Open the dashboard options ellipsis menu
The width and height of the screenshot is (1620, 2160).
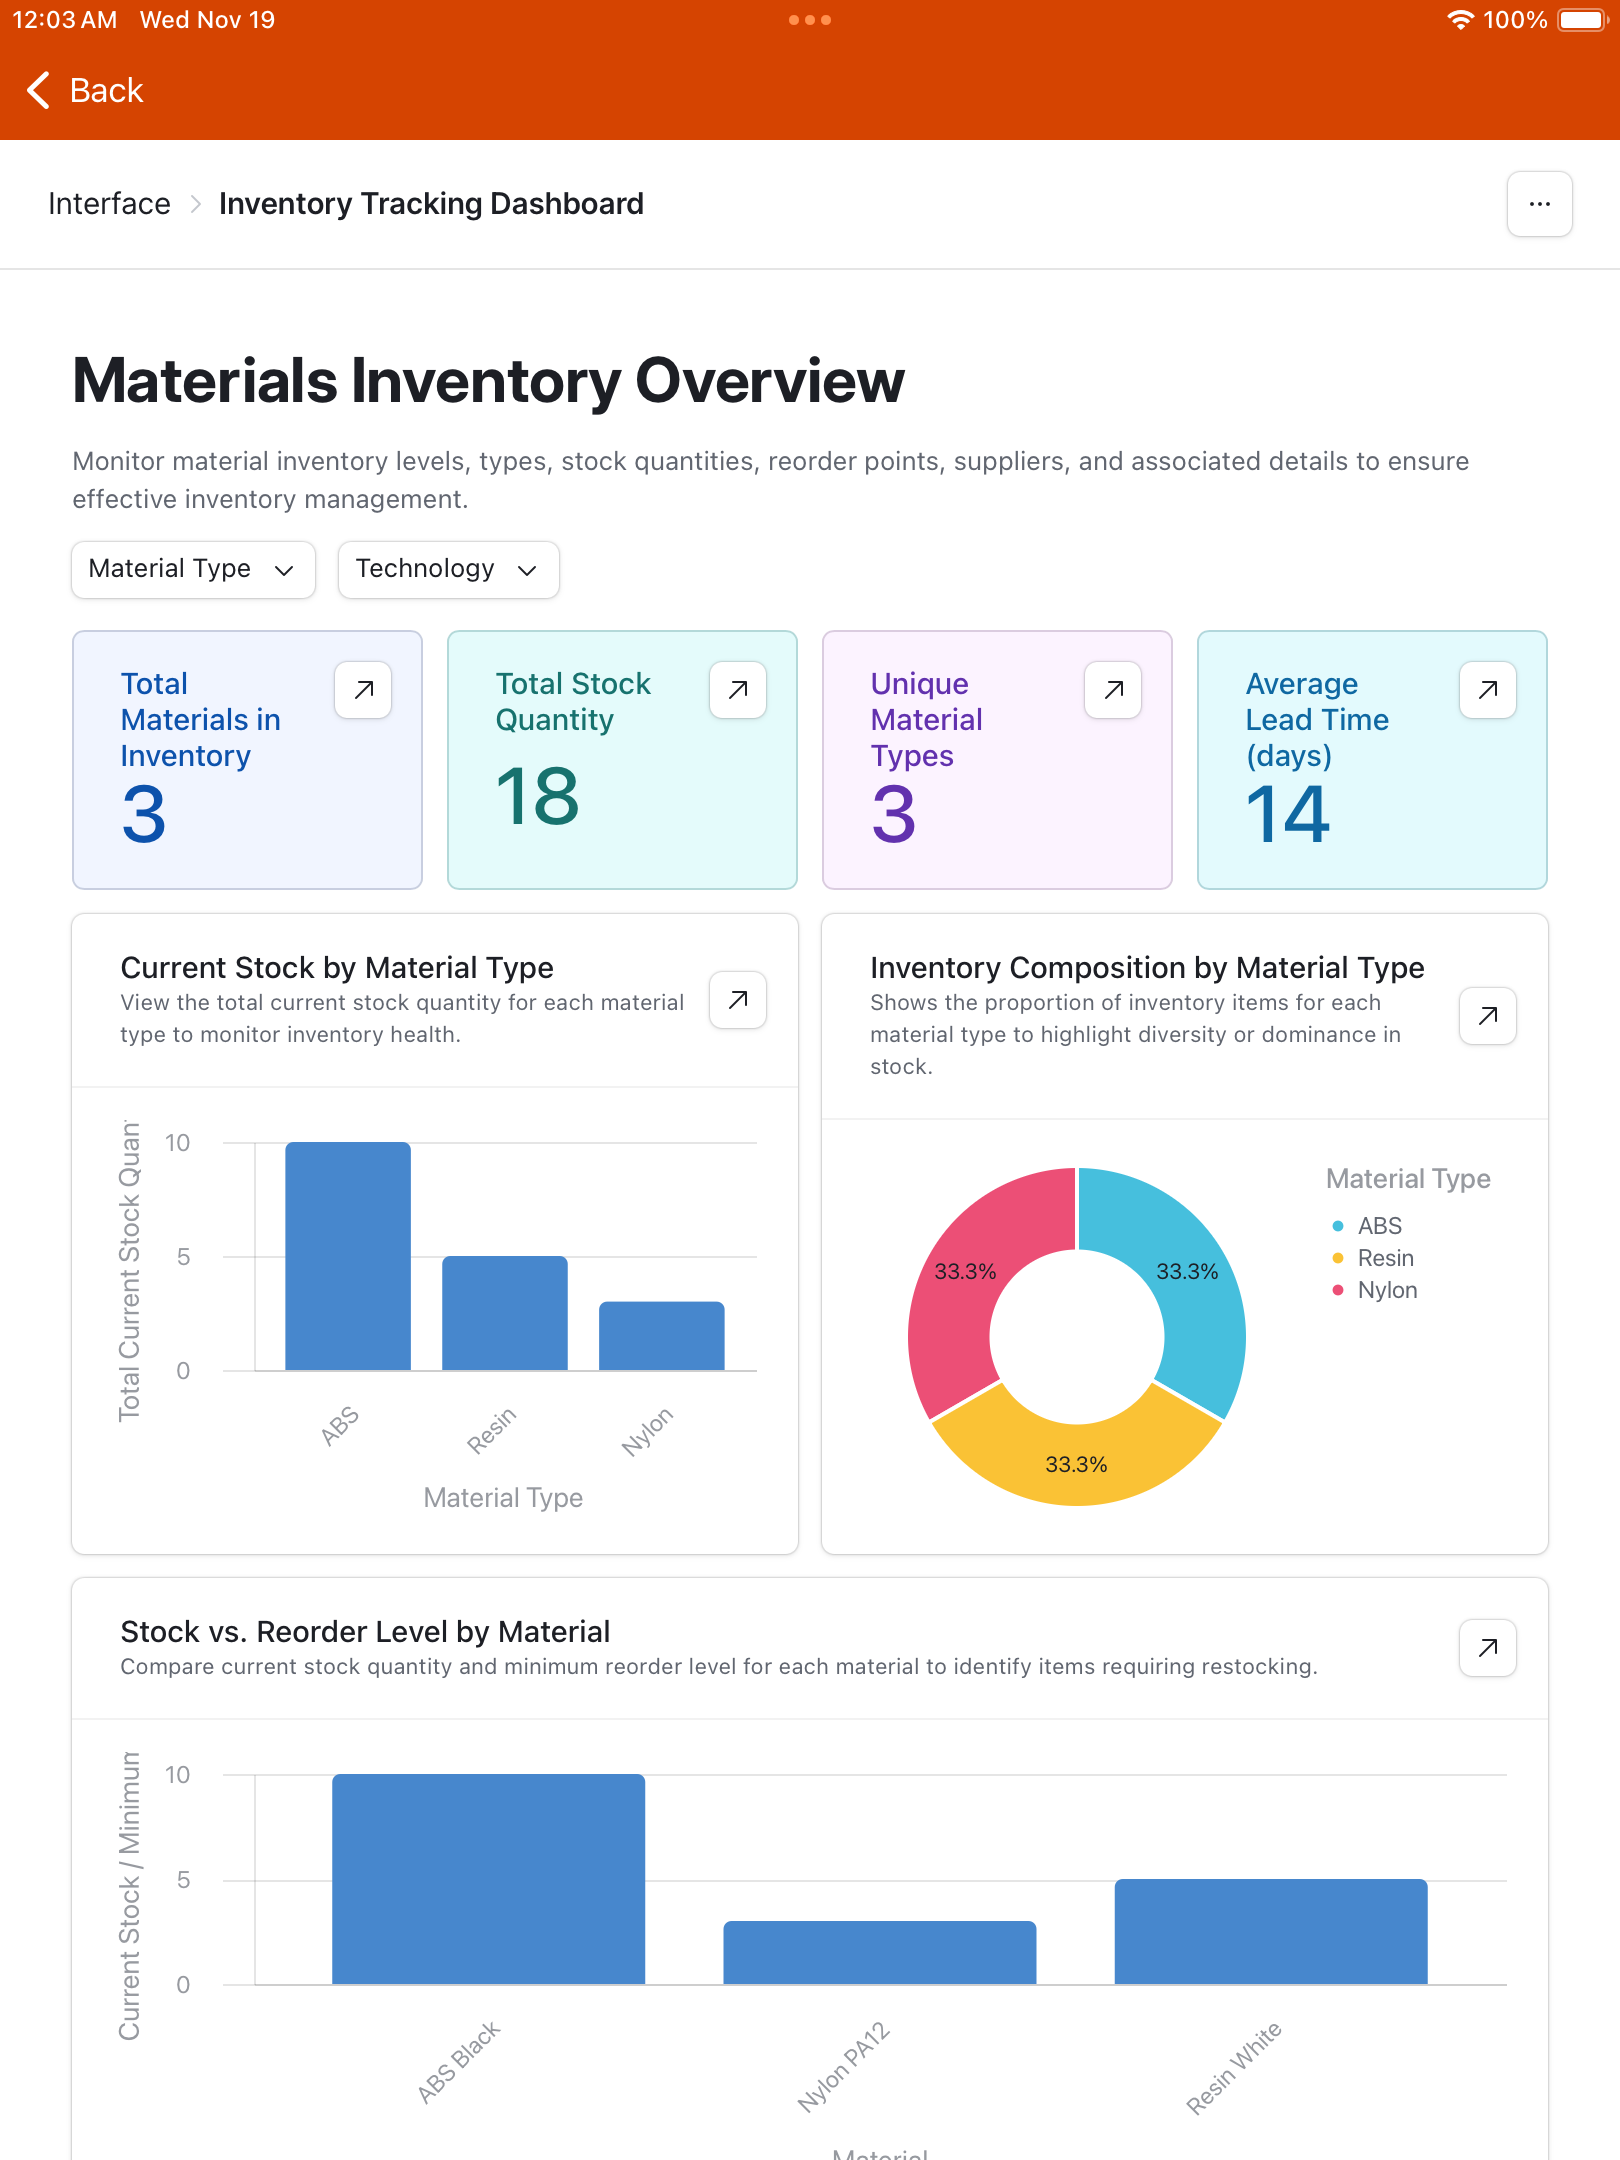coord(1539,204)
